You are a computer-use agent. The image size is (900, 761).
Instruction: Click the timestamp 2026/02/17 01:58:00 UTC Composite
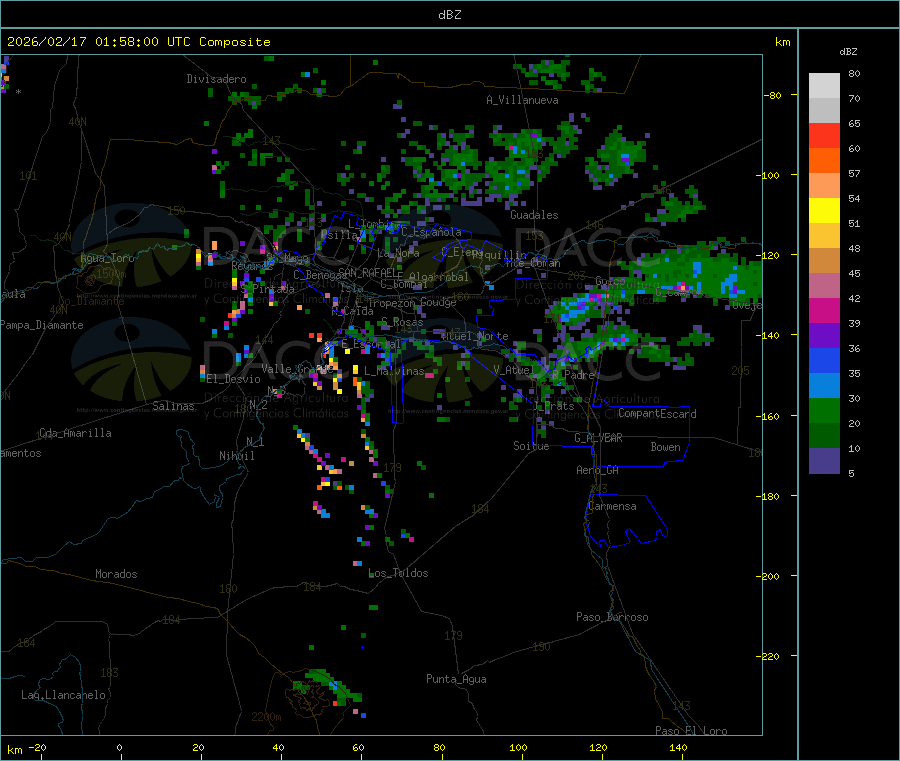138,42
